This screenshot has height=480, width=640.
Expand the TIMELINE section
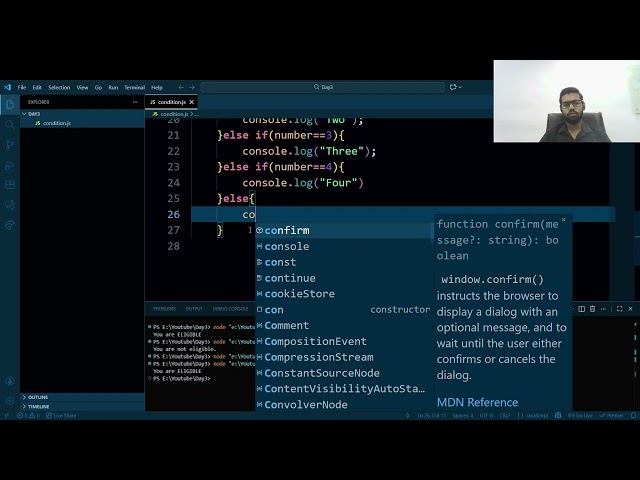(x=82, y=407)
